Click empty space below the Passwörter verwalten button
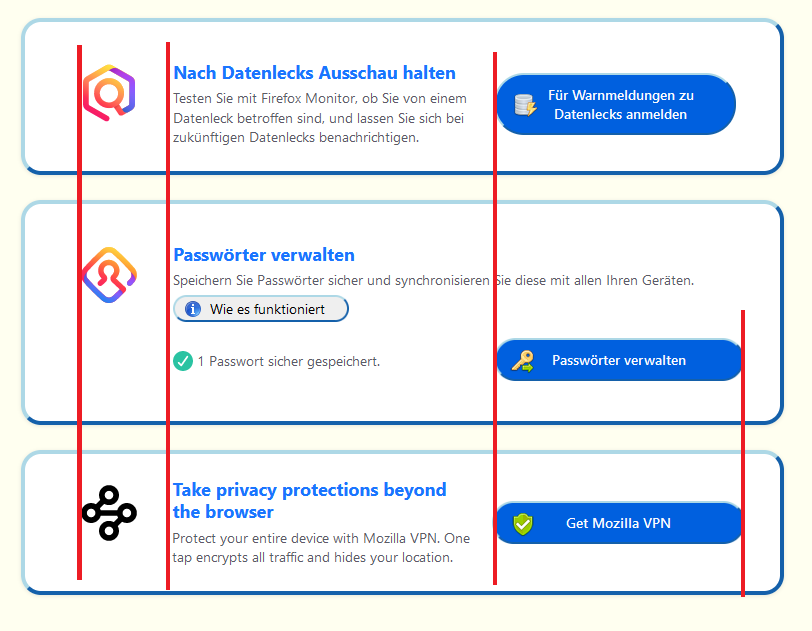The height and width of the screenshot is (631, 812). point(618,400)
